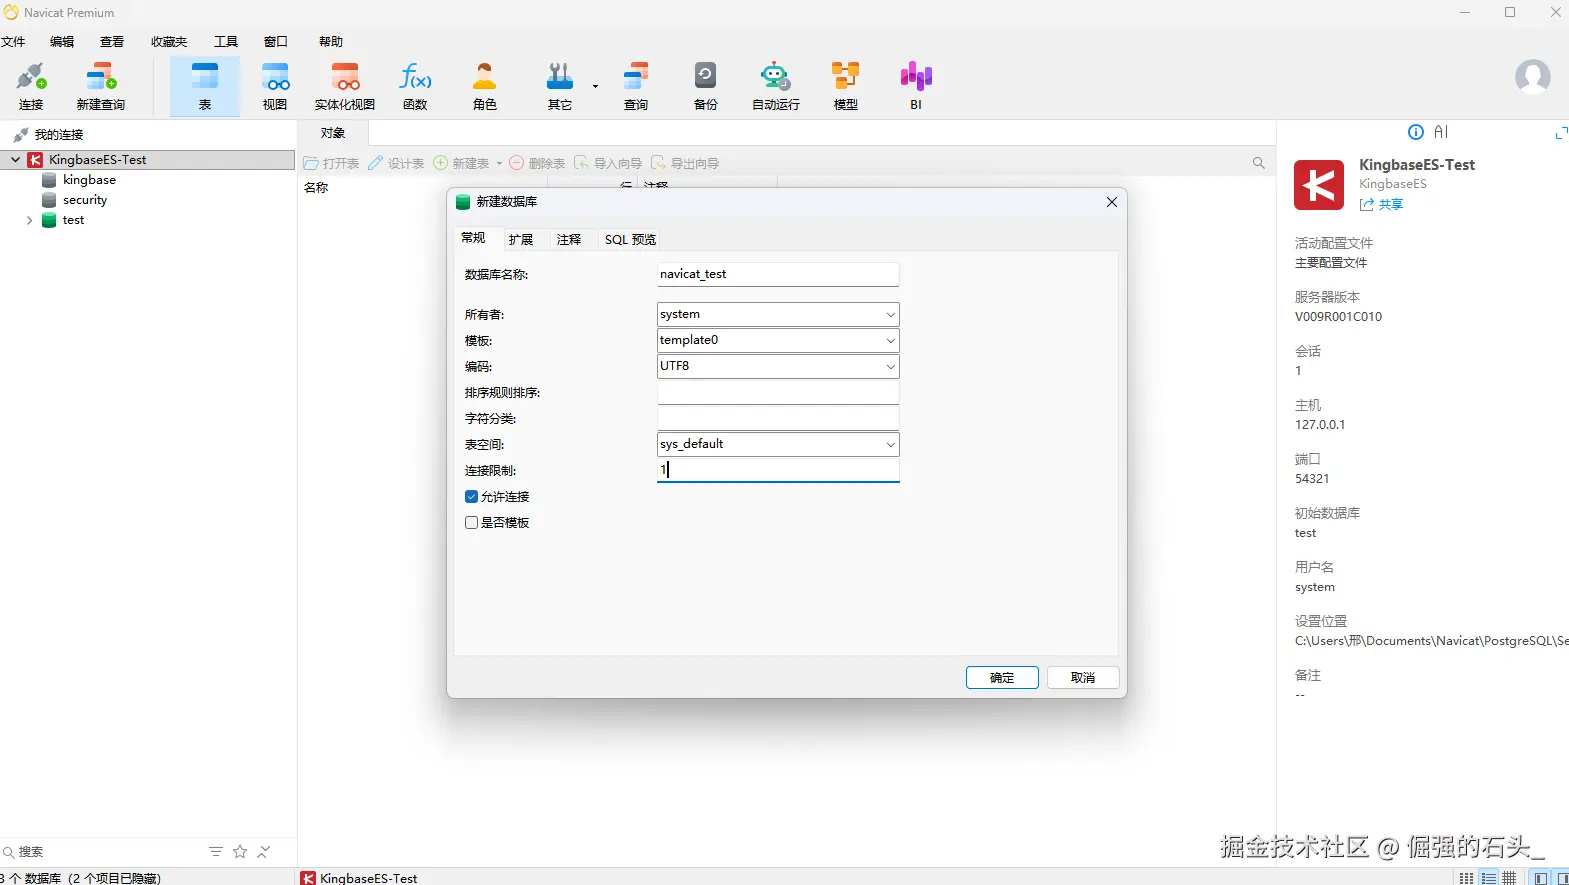Open Materialized View (实体化视图) icon
1569x885 pixels.
click(345, 86)
